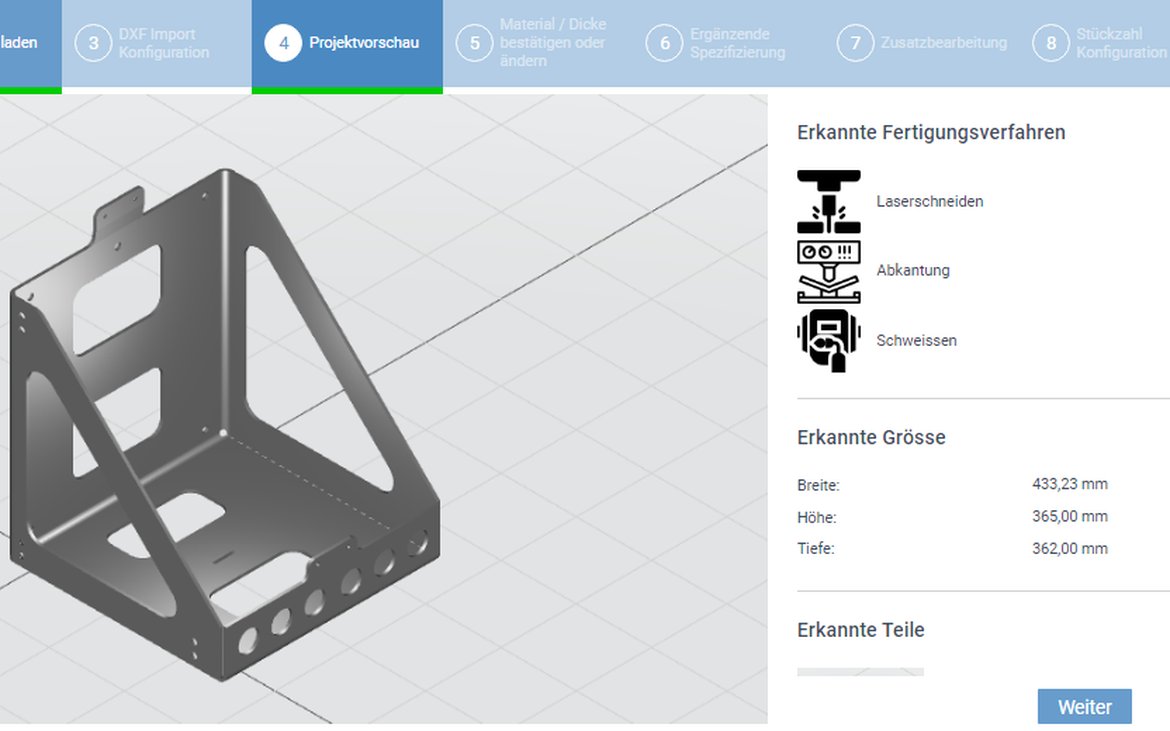Go to DXF Import Konfiguration step
This screenshot has height=731, width=1170.
157,43
